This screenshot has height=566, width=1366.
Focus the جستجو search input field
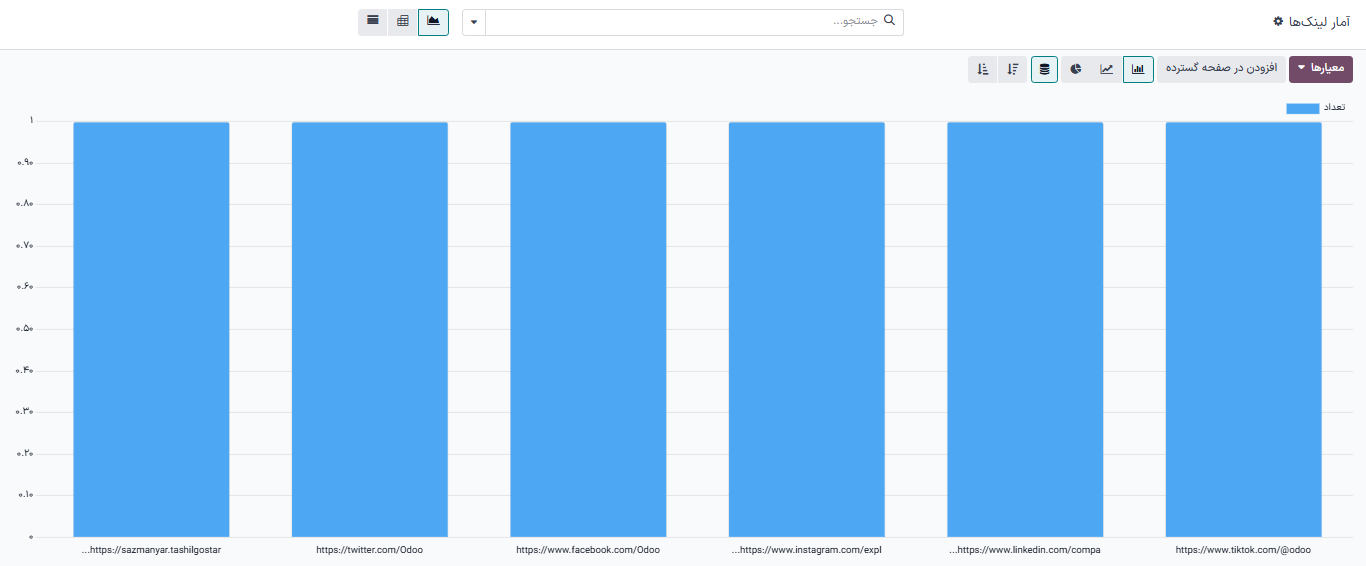690,22
